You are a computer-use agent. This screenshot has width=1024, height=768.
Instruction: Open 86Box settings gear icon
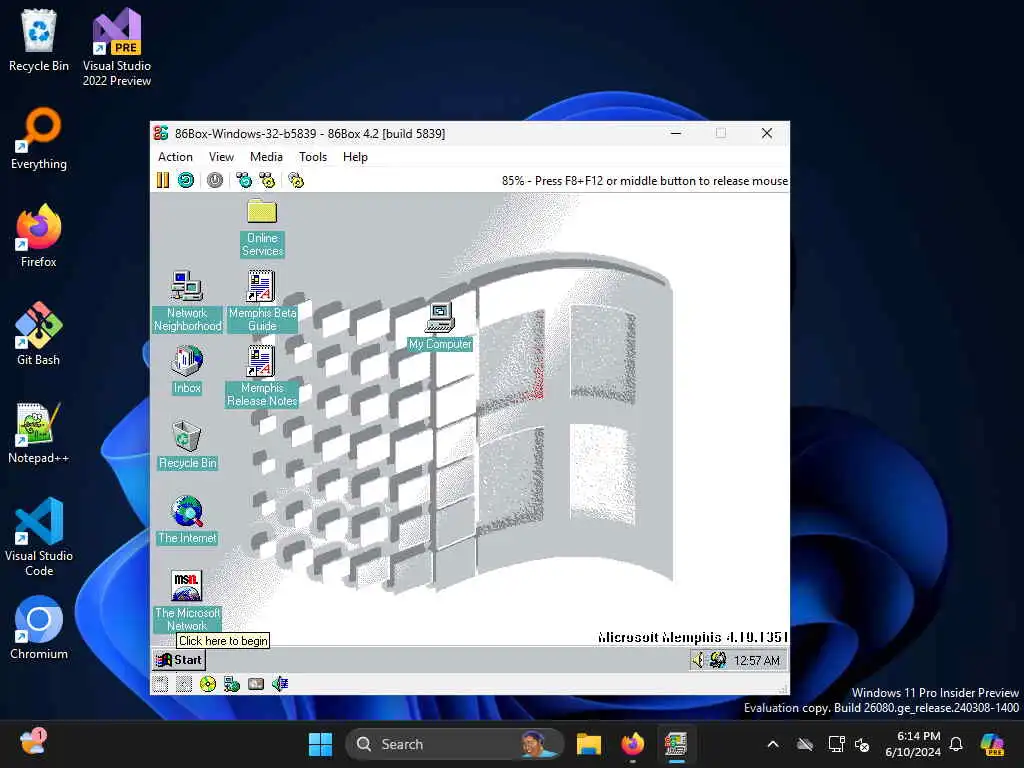tap(296, 180)
